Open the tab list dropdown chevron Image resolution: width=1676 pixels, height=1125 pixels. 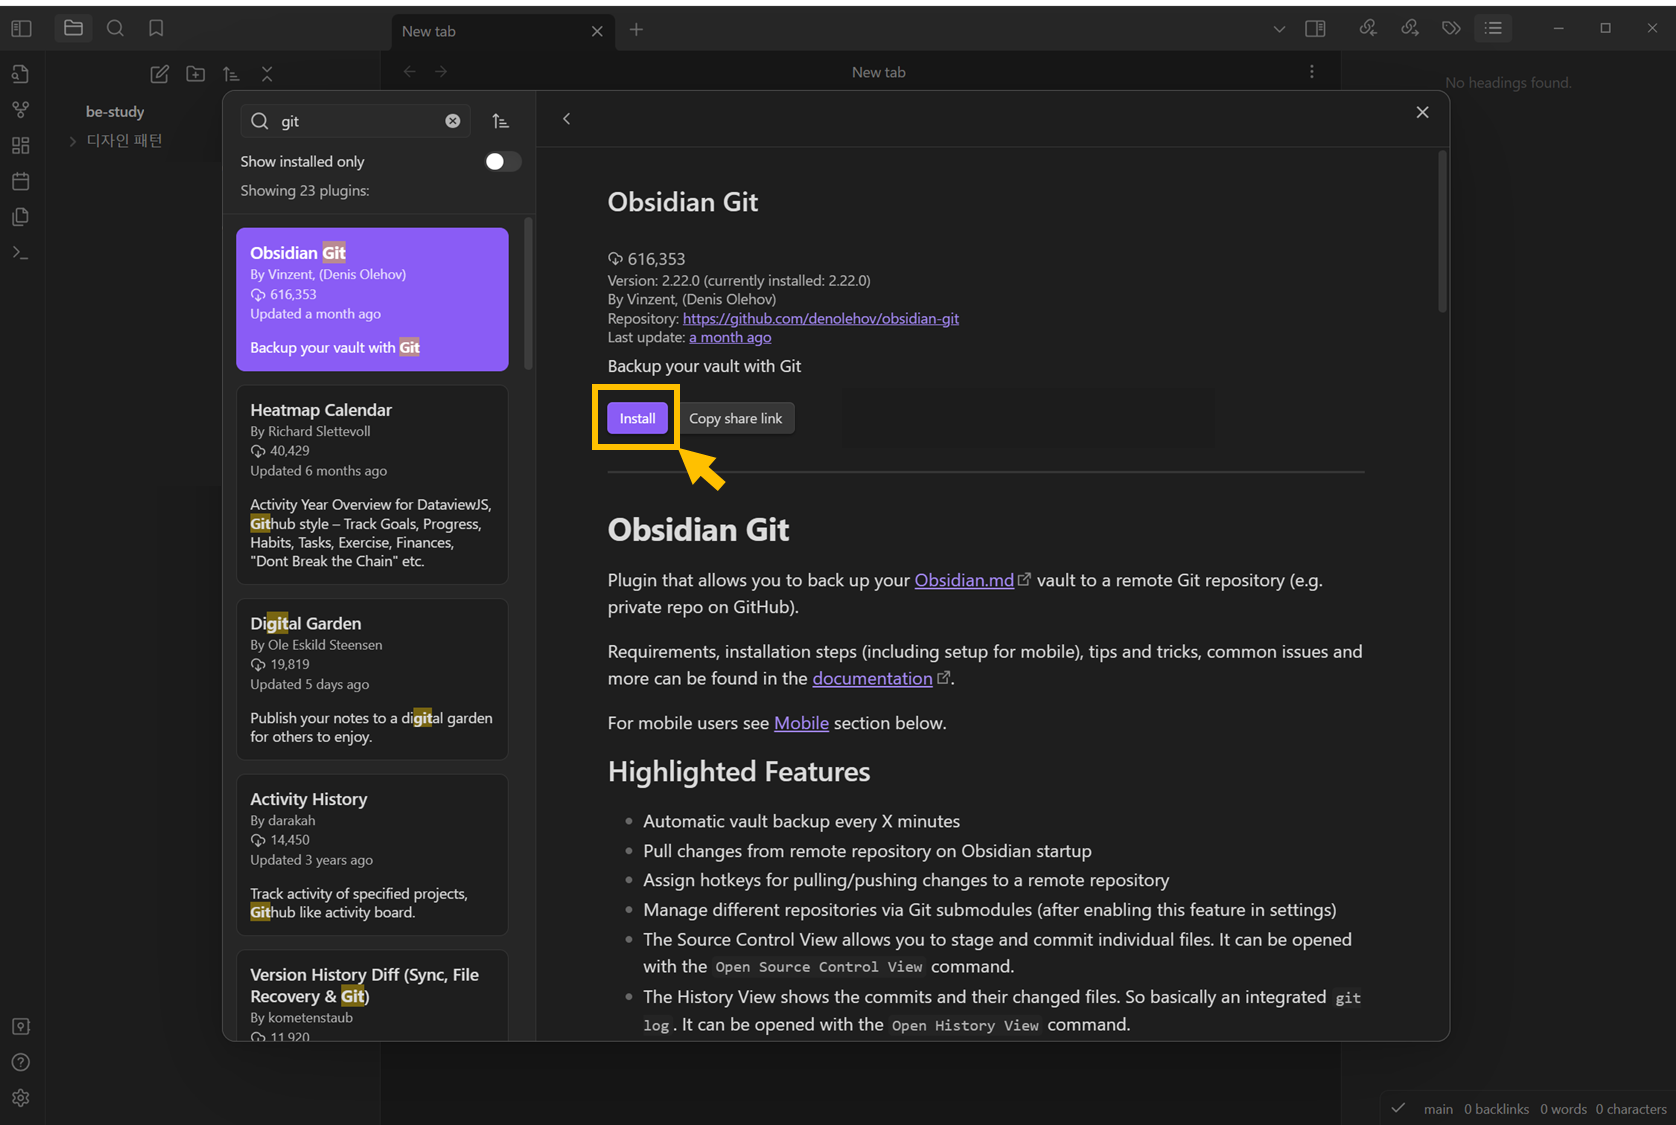click(1279, 29)
